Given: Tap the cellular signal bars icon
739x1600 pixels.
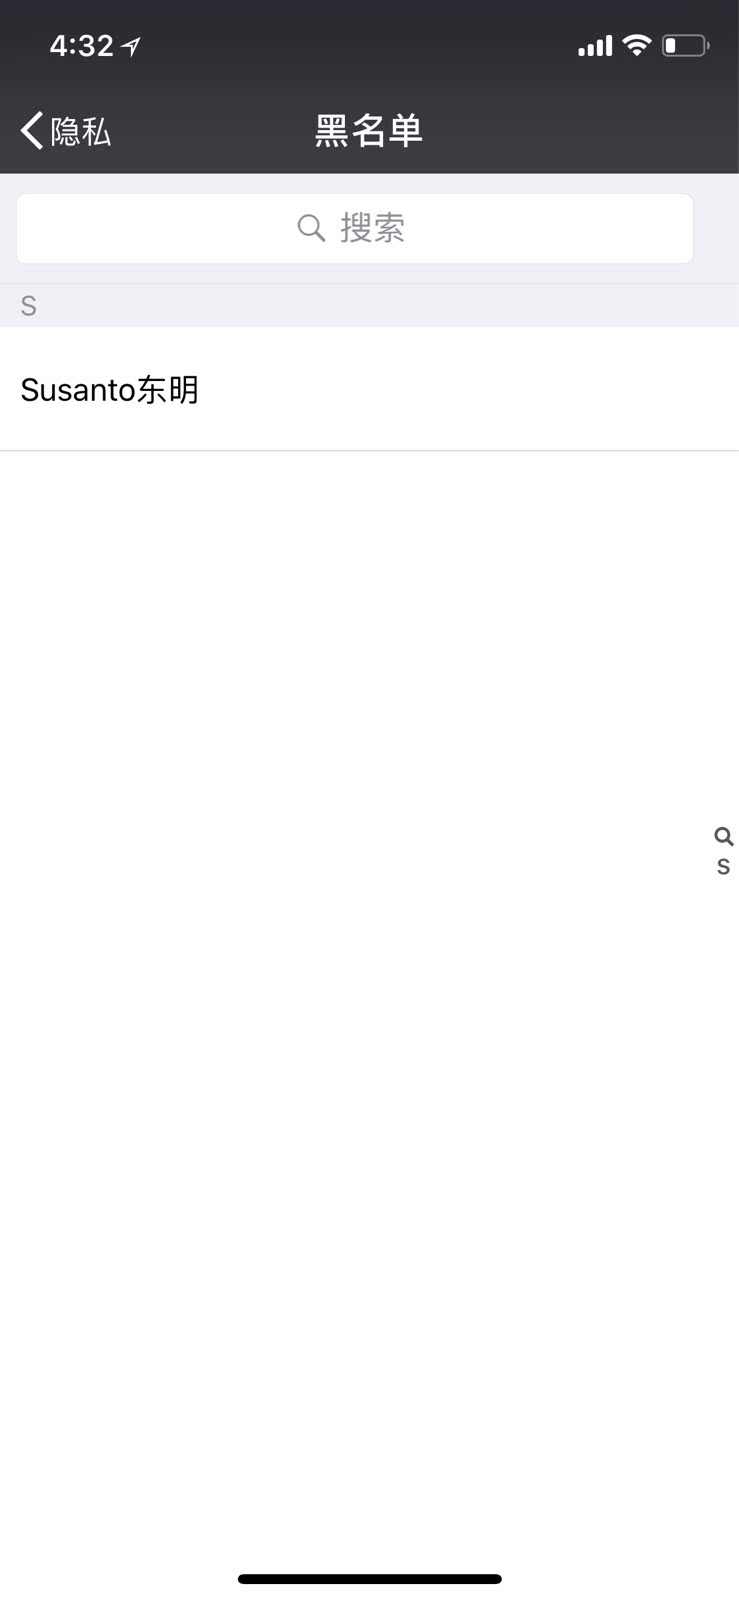Looking at the screenshot, I should pos(595,46).
